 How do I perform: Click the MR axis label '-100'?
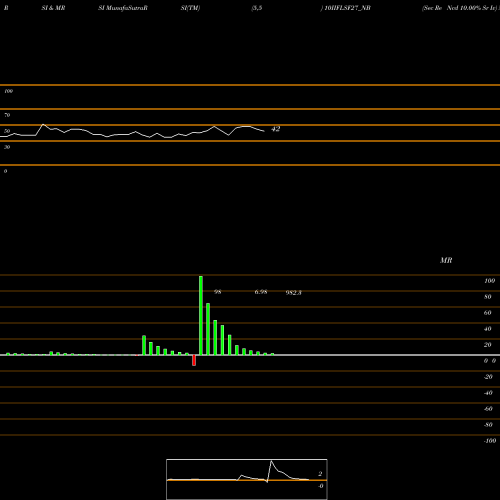490,441
